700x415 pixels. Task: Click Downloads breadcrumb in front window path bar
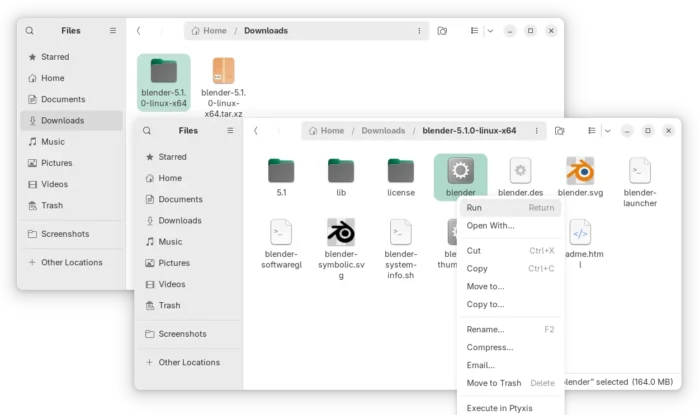click(383, 131)
